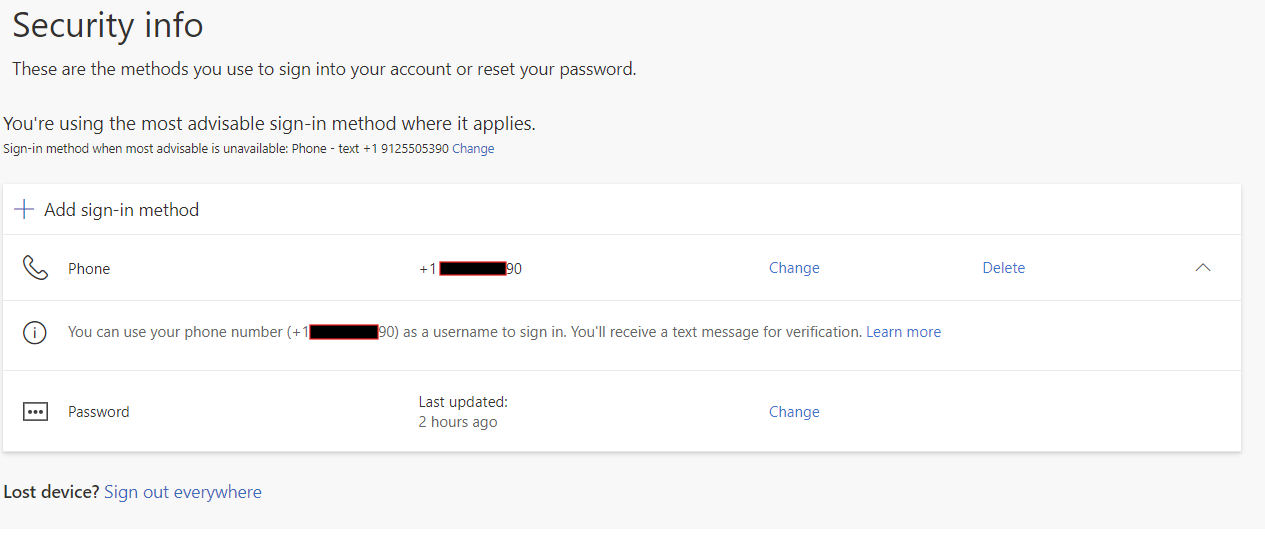Change the default text sign-in method
Screen dimensions: 1265x540
tap(473, 149)
